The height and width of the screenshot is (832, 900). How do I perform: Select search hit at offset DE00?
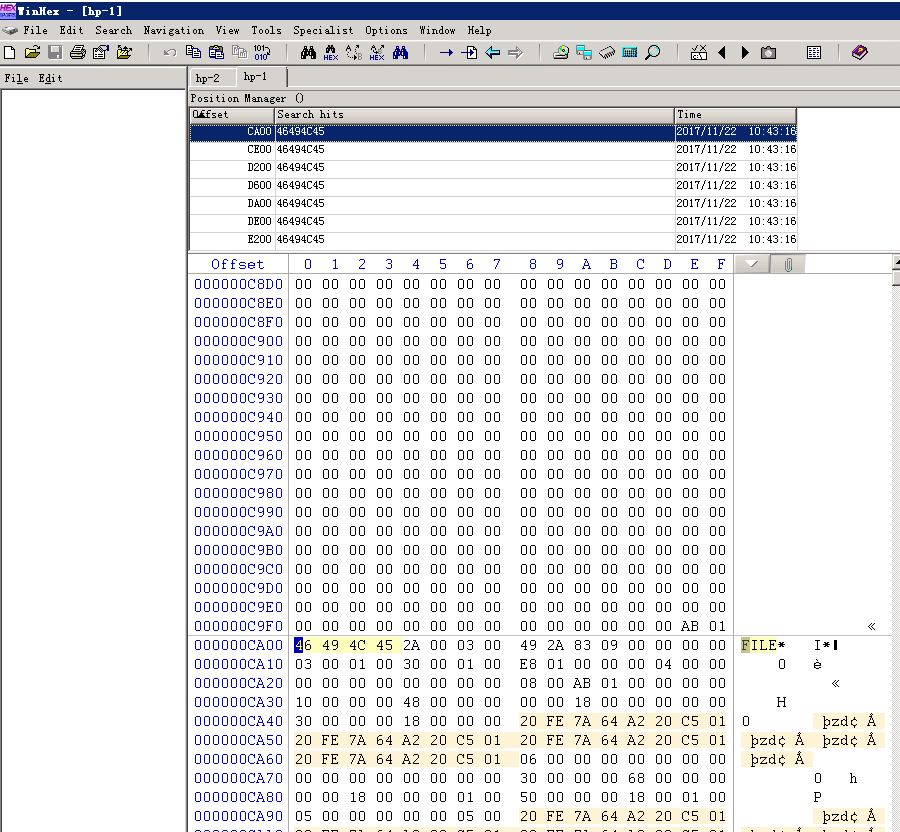493,221
